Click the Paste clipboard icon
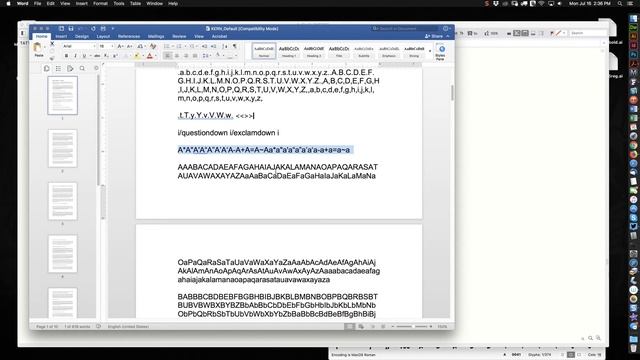 38,47
